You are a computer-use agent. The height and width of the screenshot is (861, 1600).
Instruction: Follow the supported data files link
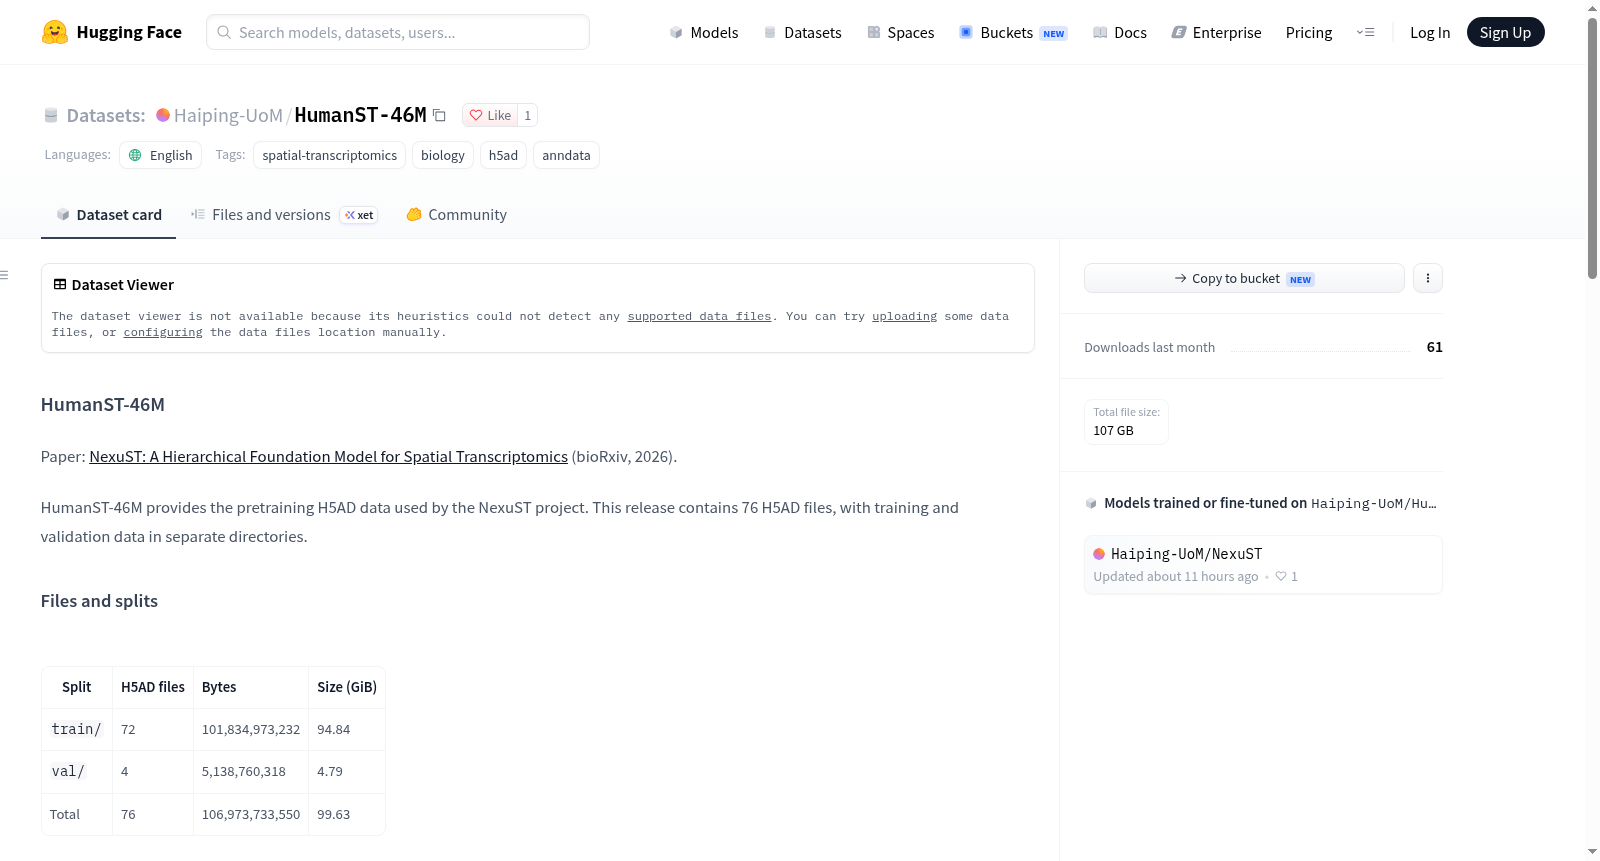coord(699,316)
